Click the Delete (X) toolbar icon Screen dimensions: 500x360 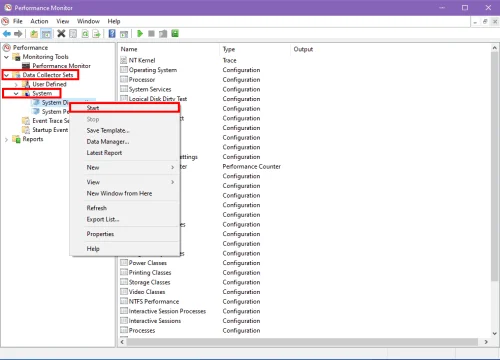61,33
